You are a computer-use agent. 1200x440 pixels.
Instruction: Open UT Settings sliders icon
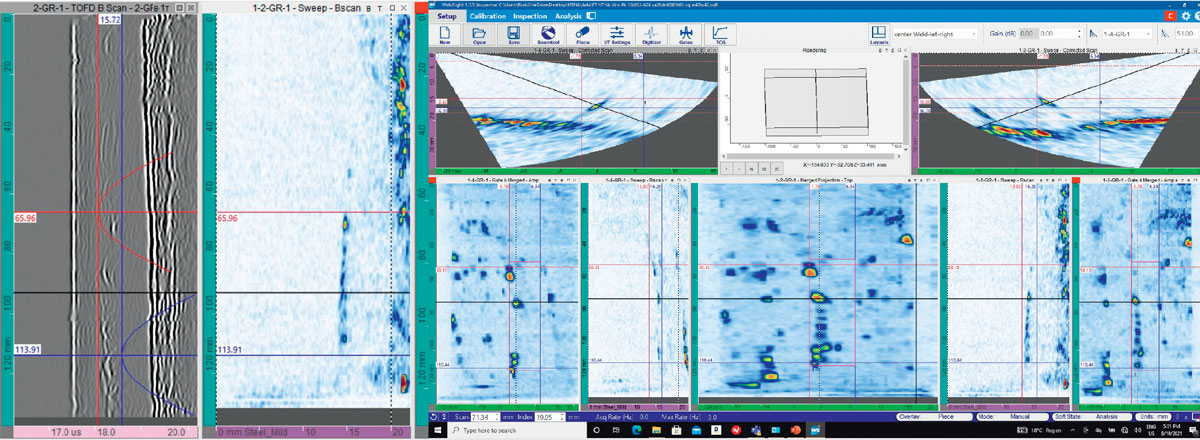coord(617,35)
